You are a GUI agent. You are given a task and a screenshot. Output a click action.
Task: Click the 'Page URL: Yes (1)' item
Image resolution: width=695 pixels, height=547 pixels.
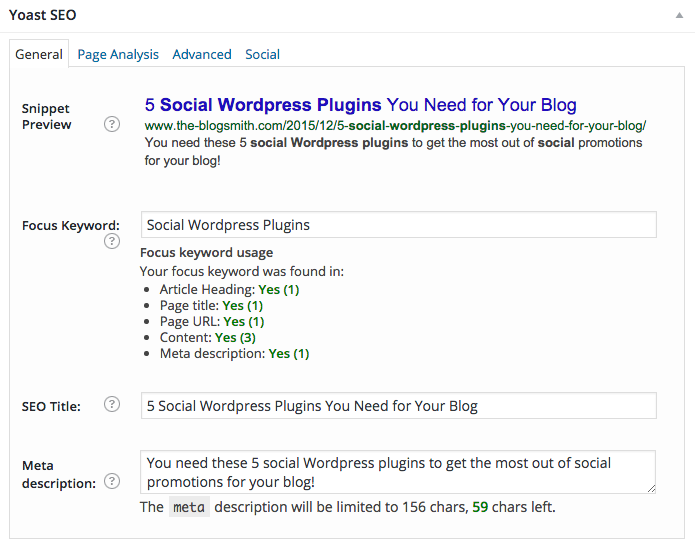(212, 321)
